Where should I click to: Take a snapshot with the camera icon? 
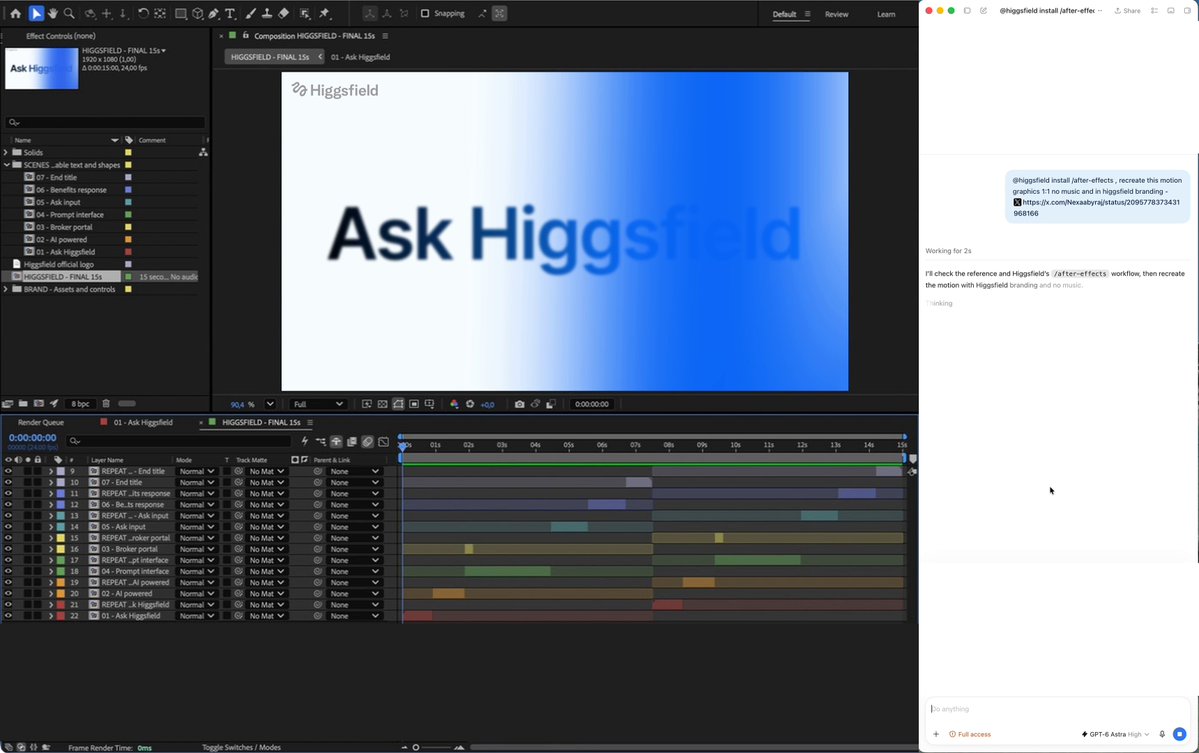coord(519,404)
